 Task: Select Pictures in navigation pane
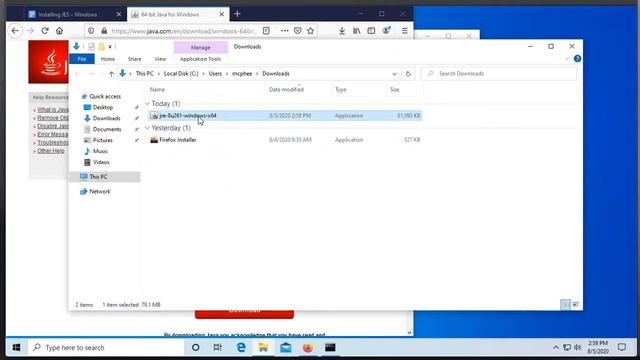(102, 140)
